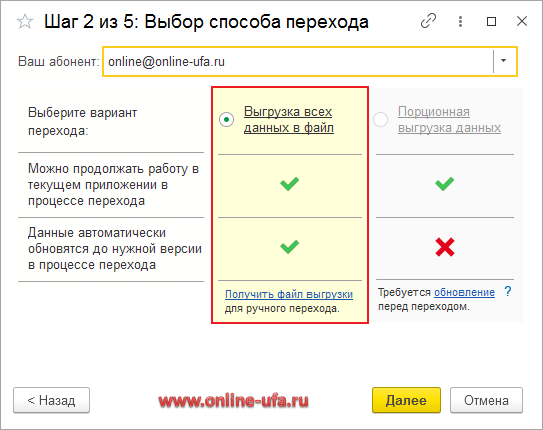Add this window to favorites via star icon

(x=25, y=22)
